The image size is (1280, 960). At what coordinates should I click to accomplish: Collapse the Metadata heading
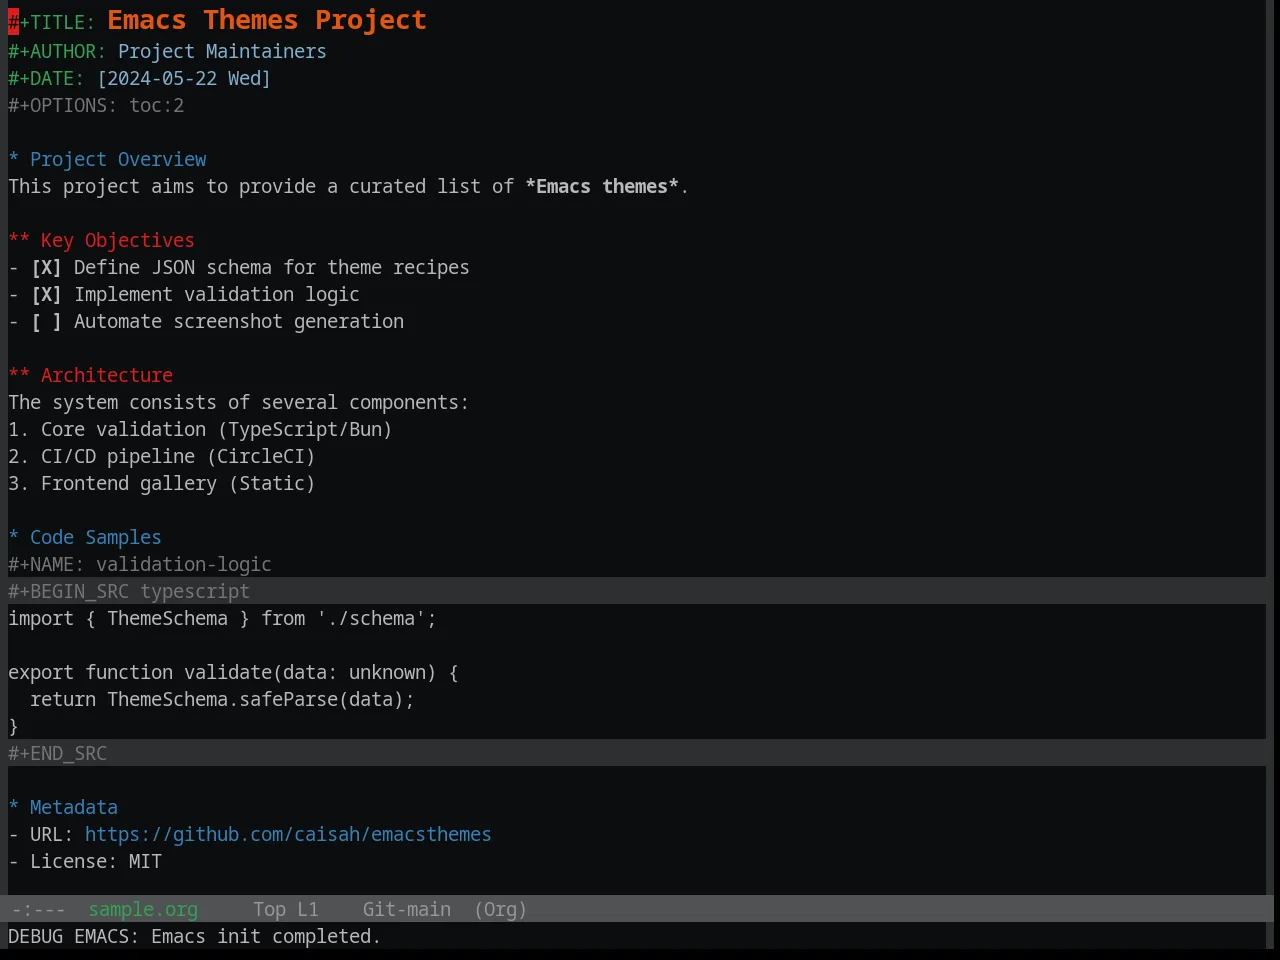pyautogui.click(x=63, y=808)
